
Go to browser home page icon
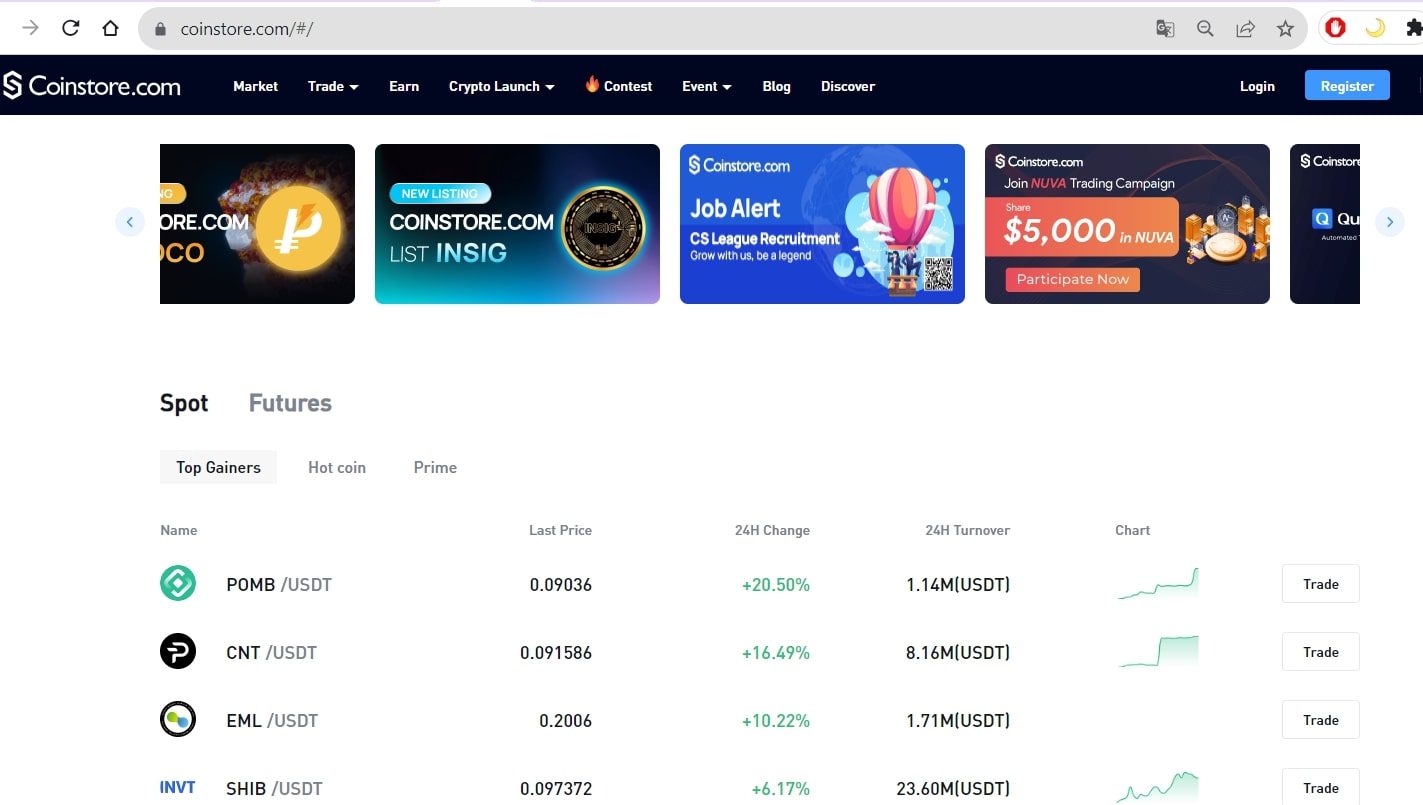point(111,28)
